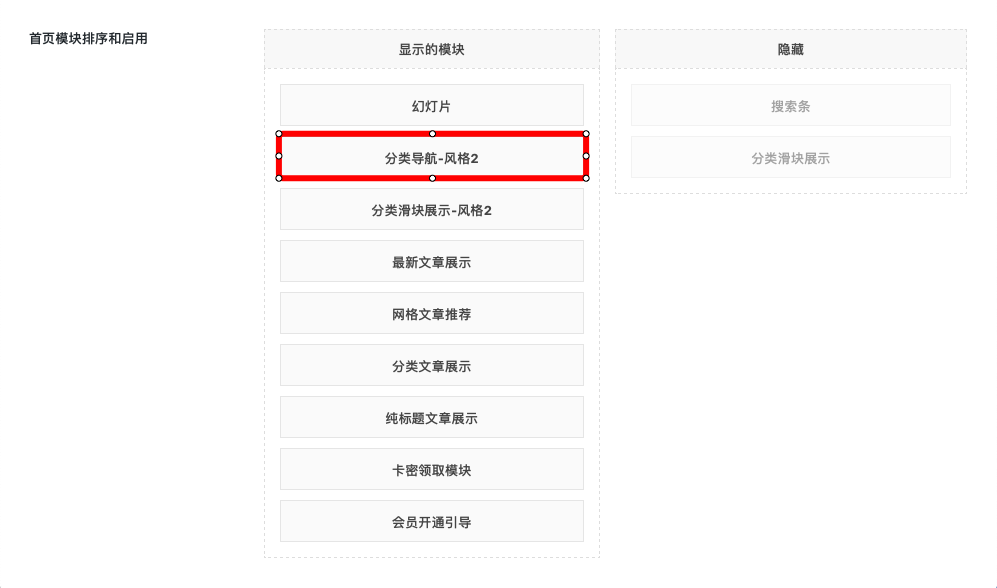
Task: Click the 显示的模块 column header
Action: coord(431,49)
